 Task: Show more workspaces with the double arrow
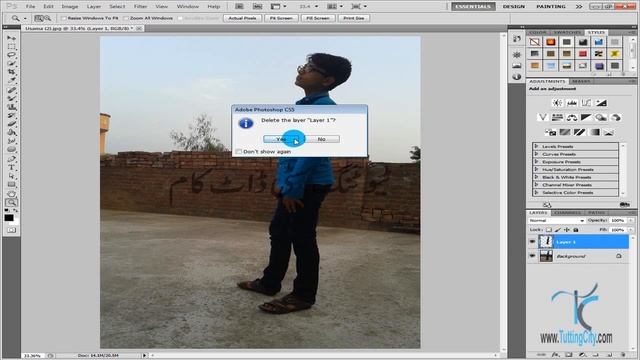click(579, 7)
